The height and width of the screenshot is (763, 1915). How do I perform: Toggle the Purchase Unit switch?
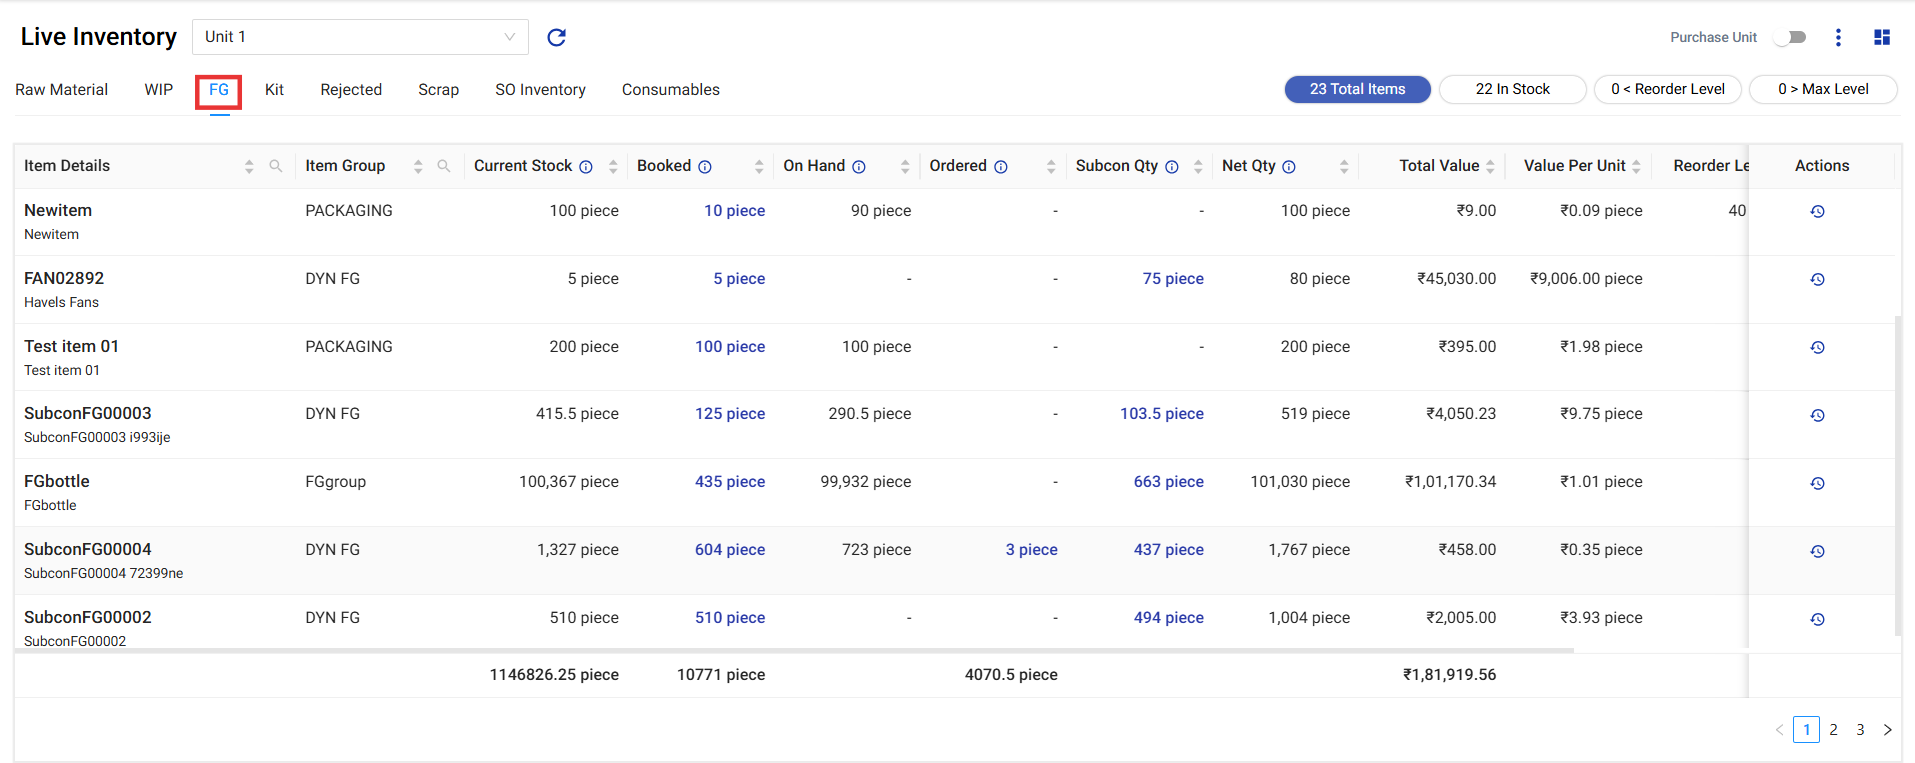(x=1790, y=37)
